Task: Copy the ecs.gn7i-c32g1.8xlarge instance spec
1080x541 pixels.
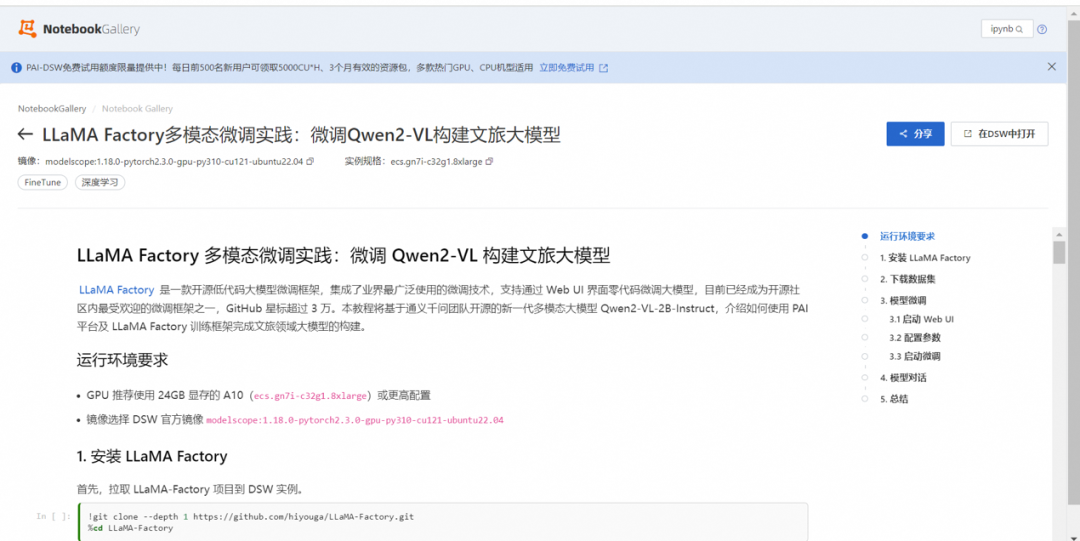Action: coord(490,161)
